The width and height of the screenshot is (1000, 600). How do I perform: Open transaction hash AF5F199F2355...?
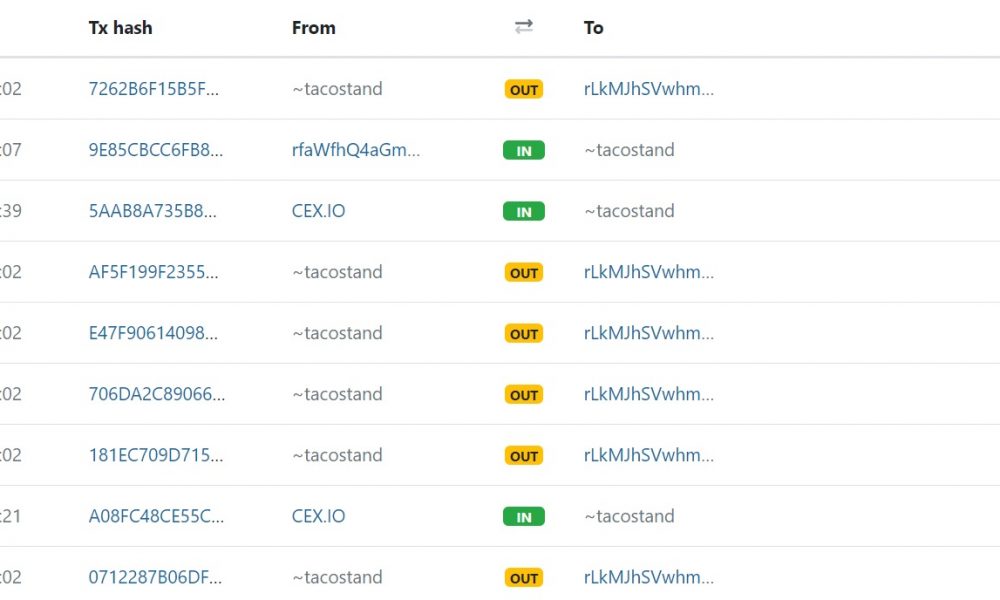pos(153,272)
